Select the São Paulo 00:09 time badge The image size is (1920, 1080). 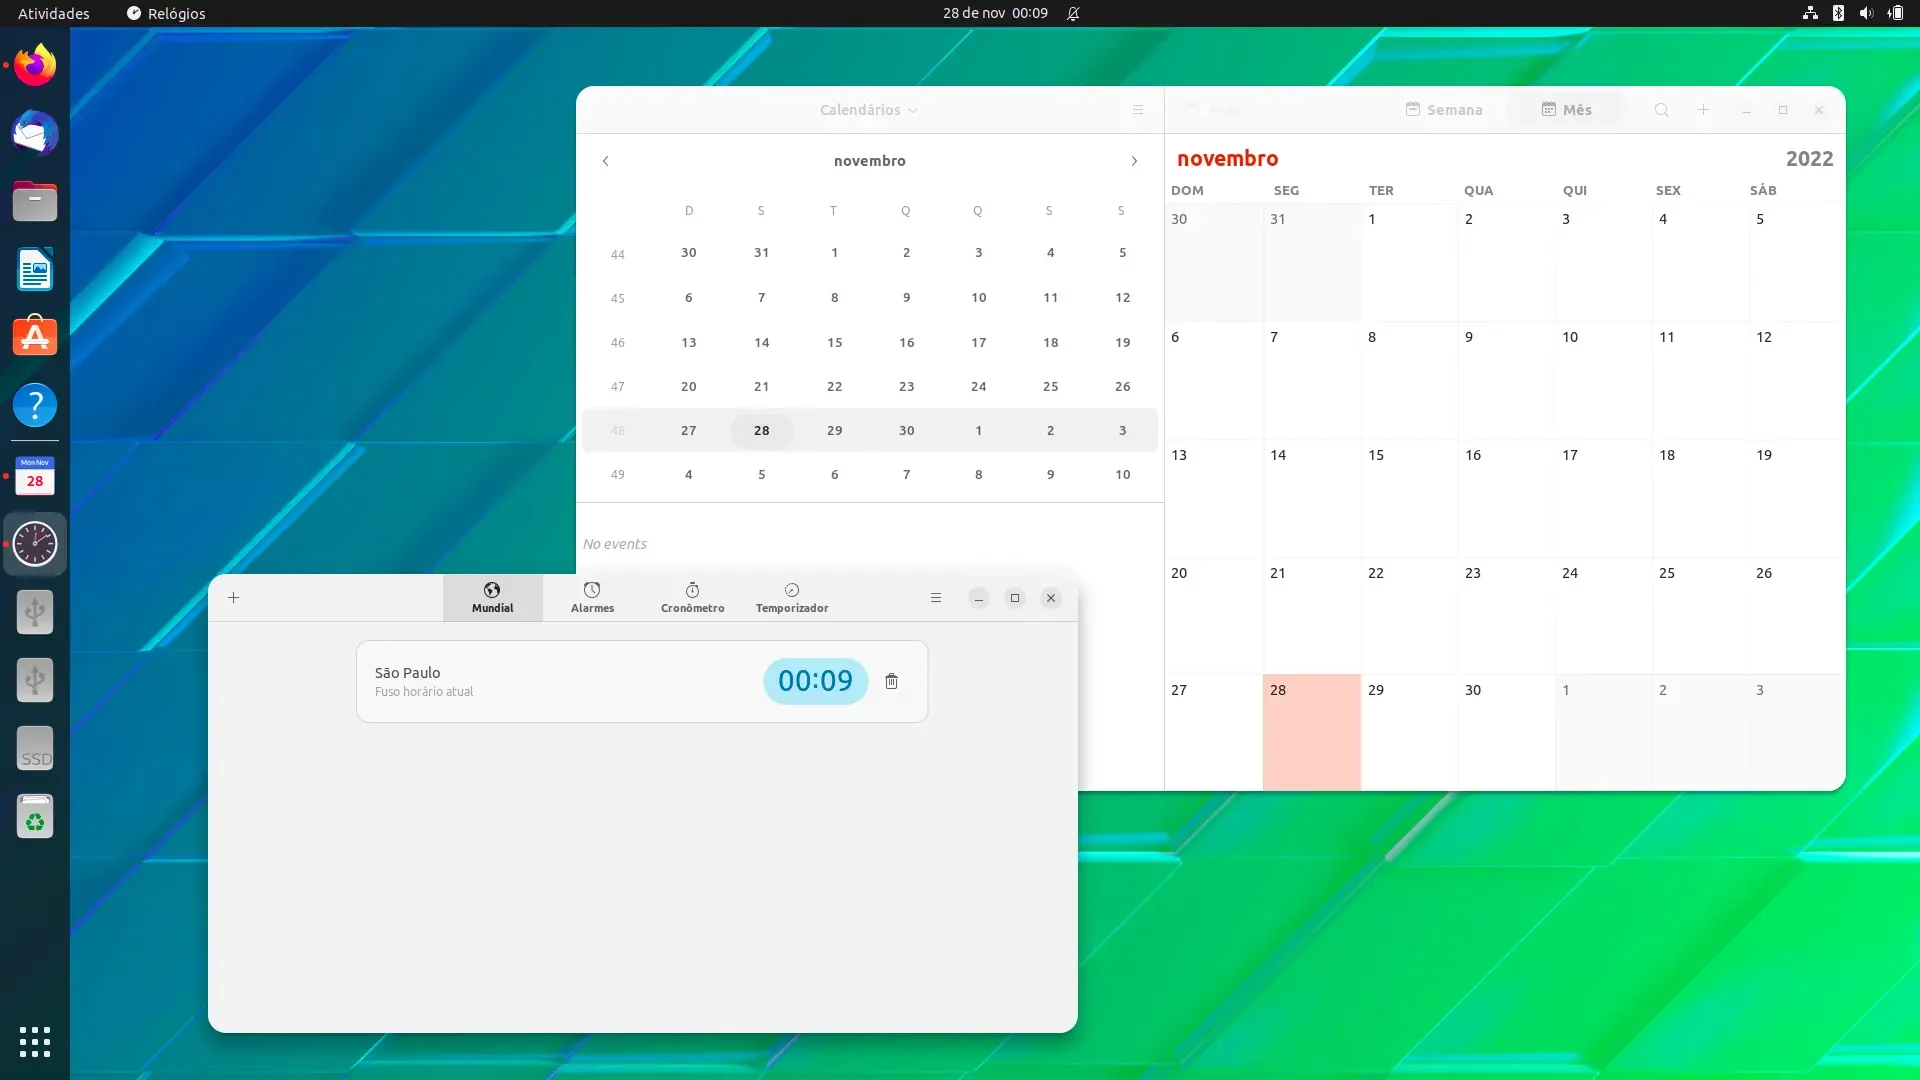click(816, 681)
